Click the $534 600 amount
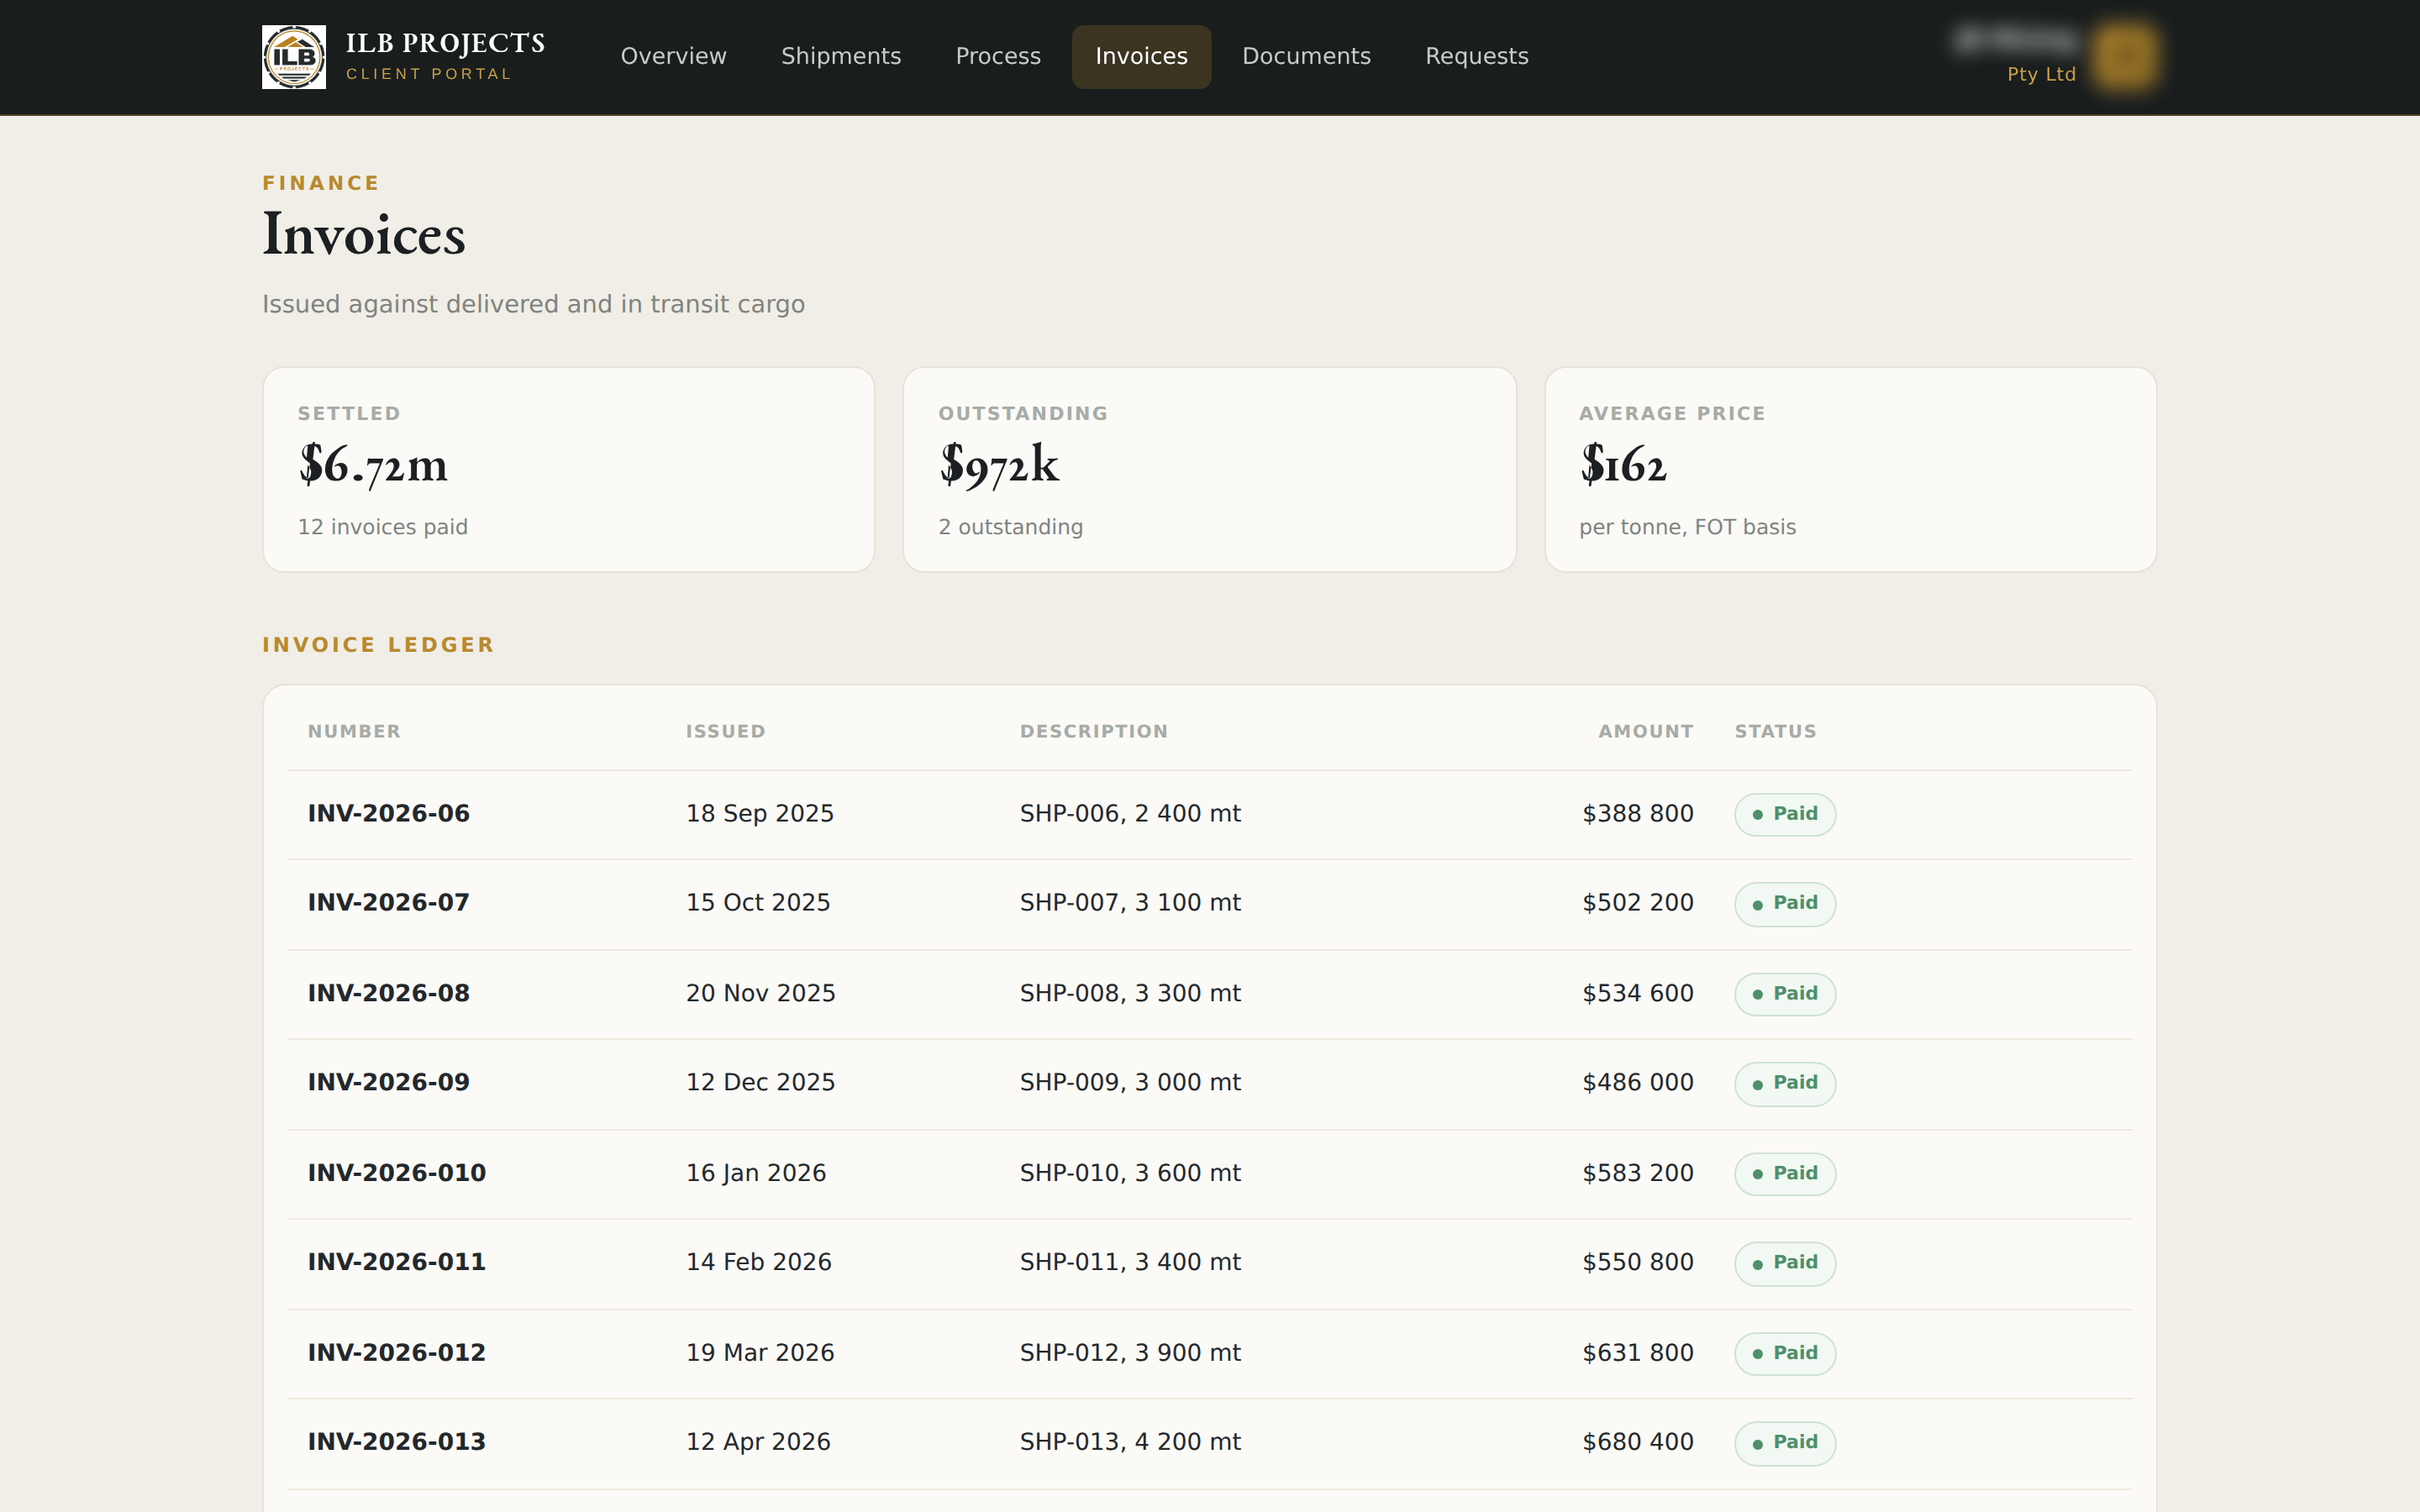2420x1512 pixels. pyautogui.click(x=1637, y=994)
